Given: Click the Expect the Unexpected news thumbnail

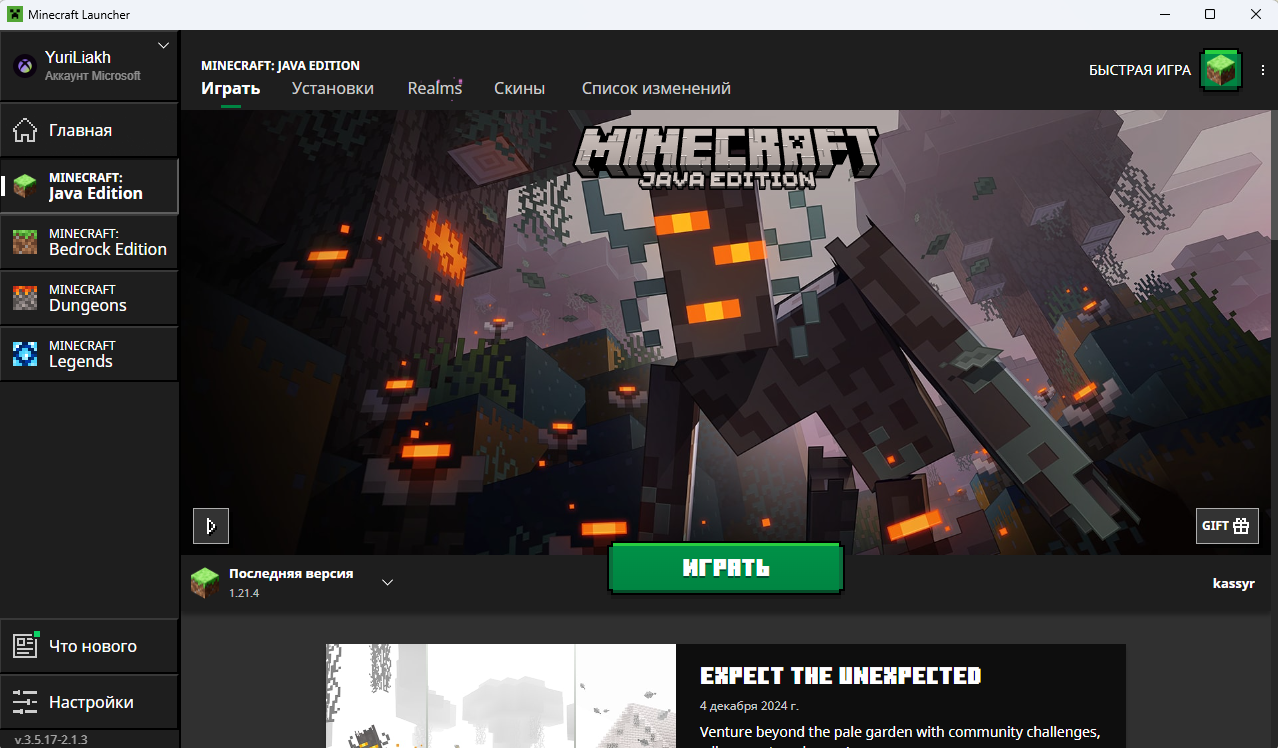Looking at the screenshot, I should pos(501,696).
